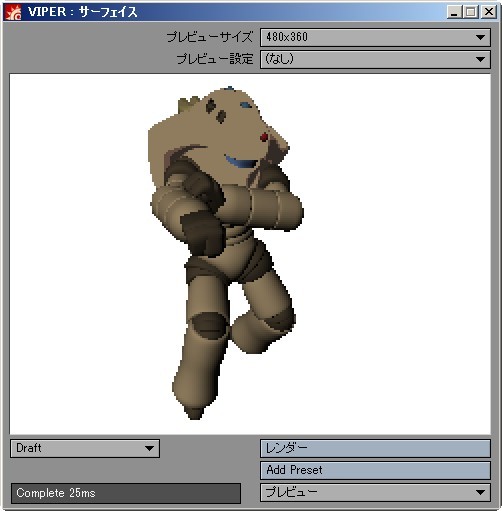Click the robot's dark knee joint
The image size is (502, 511).
208,326
